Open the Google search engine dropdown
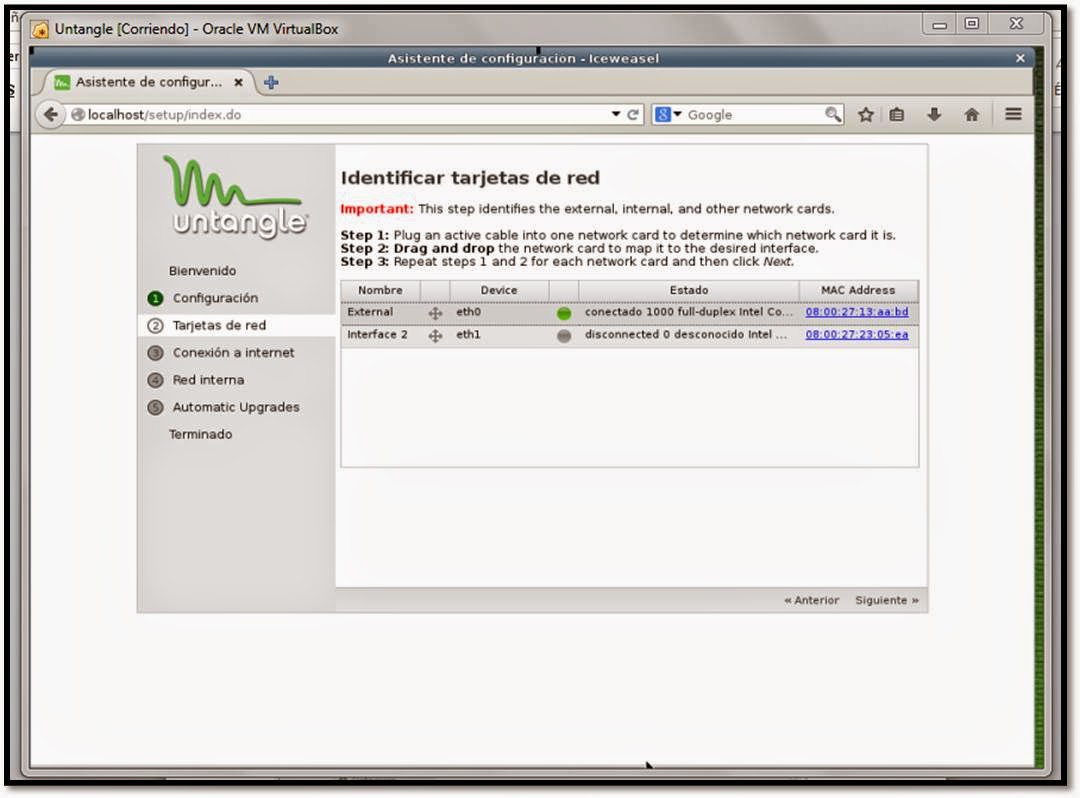Image resolution: width=1080 pixels, height=798 pixels. click(672, 114)
